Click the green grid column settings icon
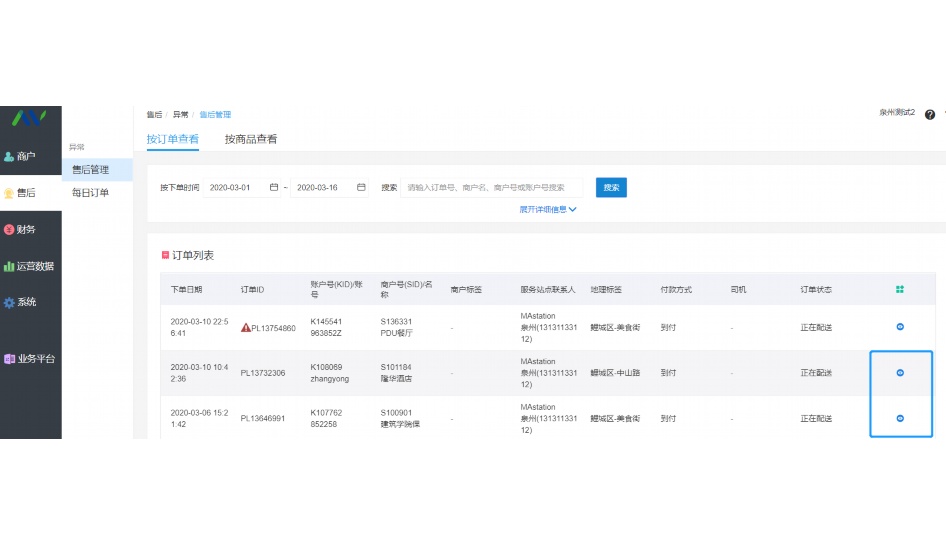Viewport: 946px width, 545px height. [900, 290]
